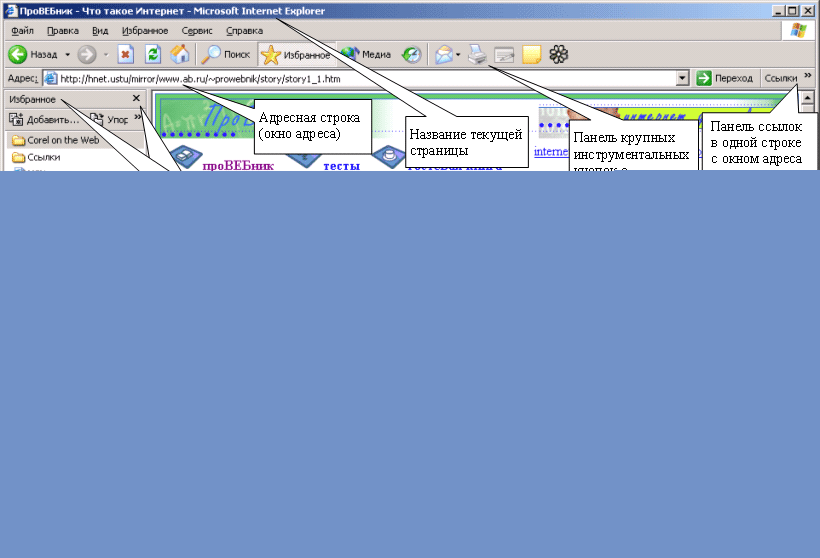
Task: Click the Edit page toolbar icon
Action: (504, 54)
